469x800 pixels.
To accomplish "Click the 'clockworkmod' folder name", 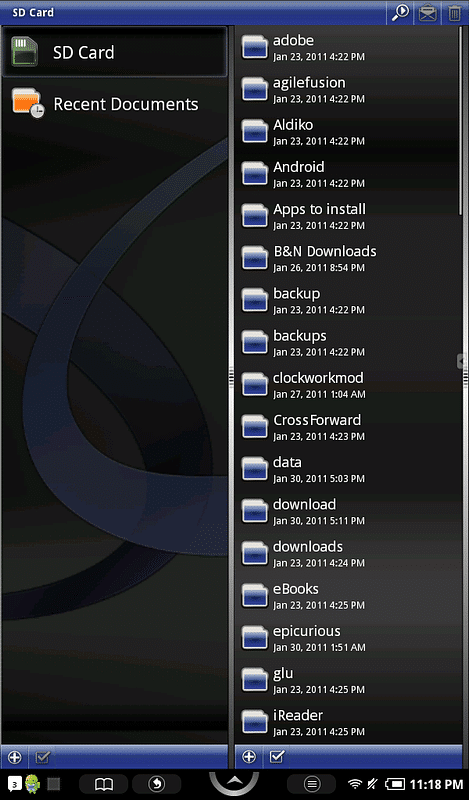I will pos(318,378).
